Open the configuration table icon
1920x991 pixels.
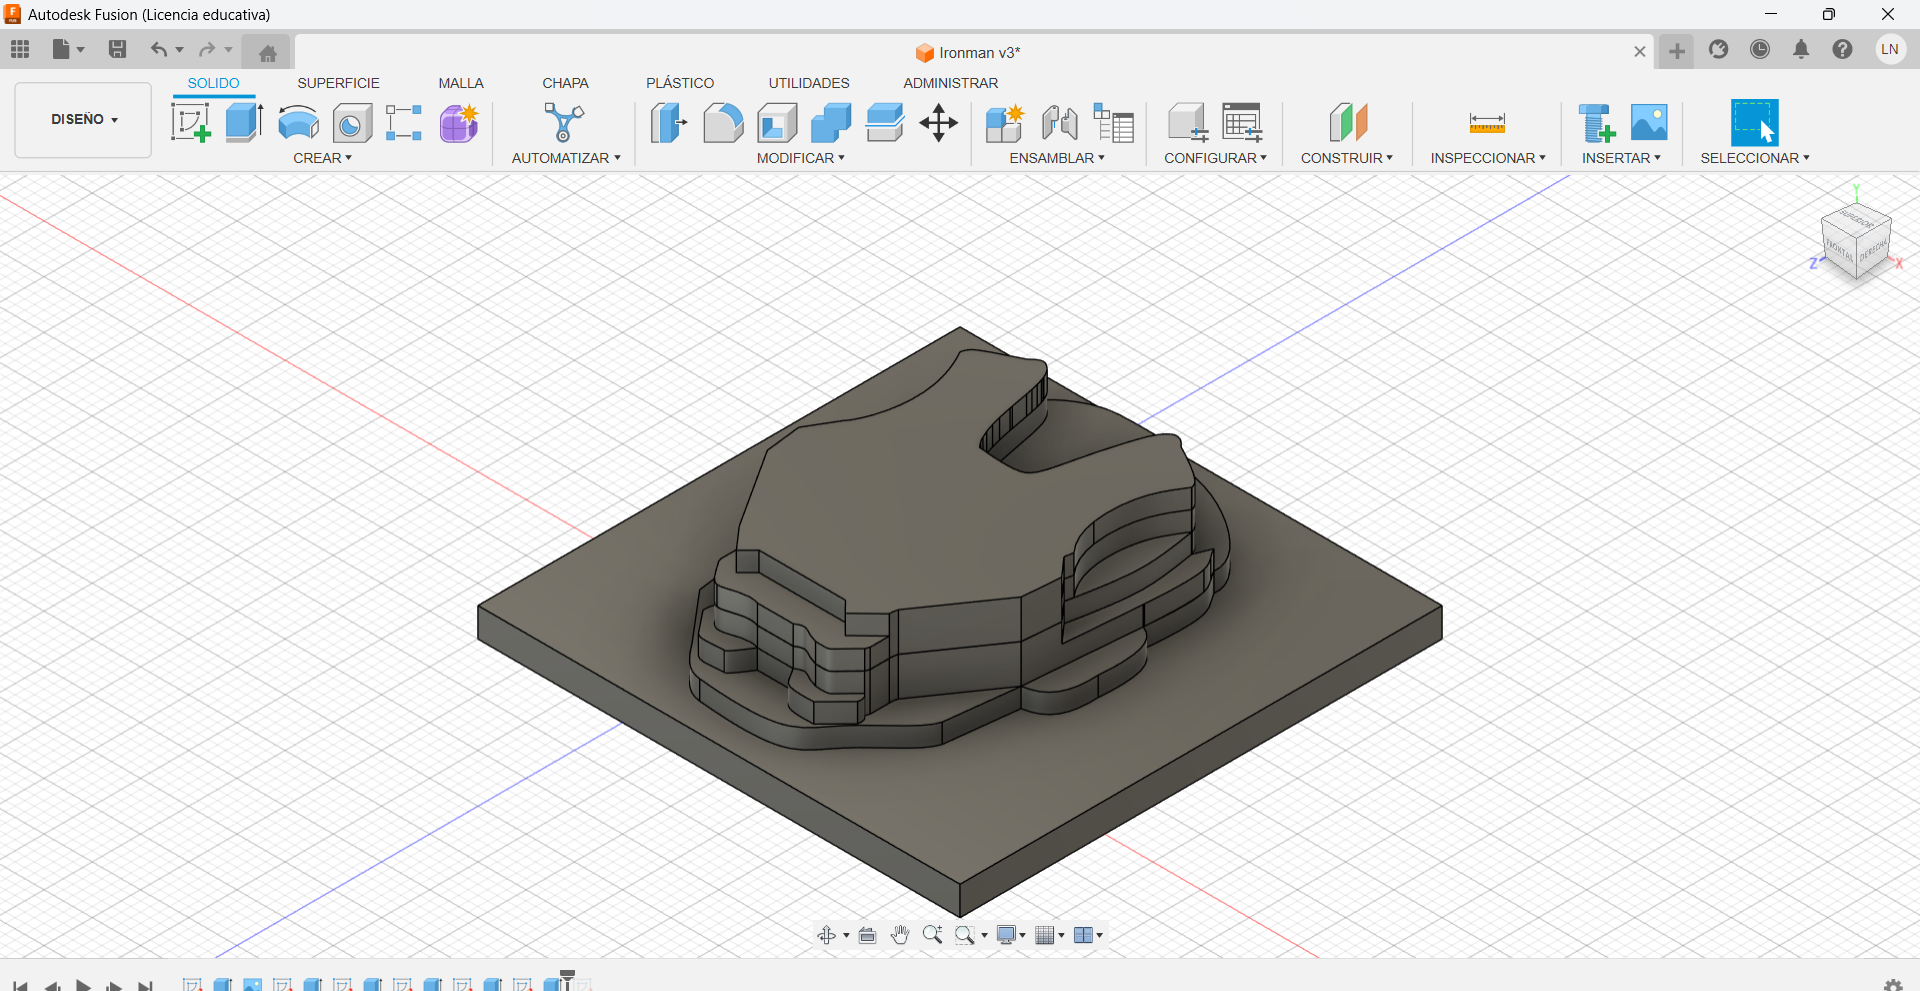[x=1242, y=123]
